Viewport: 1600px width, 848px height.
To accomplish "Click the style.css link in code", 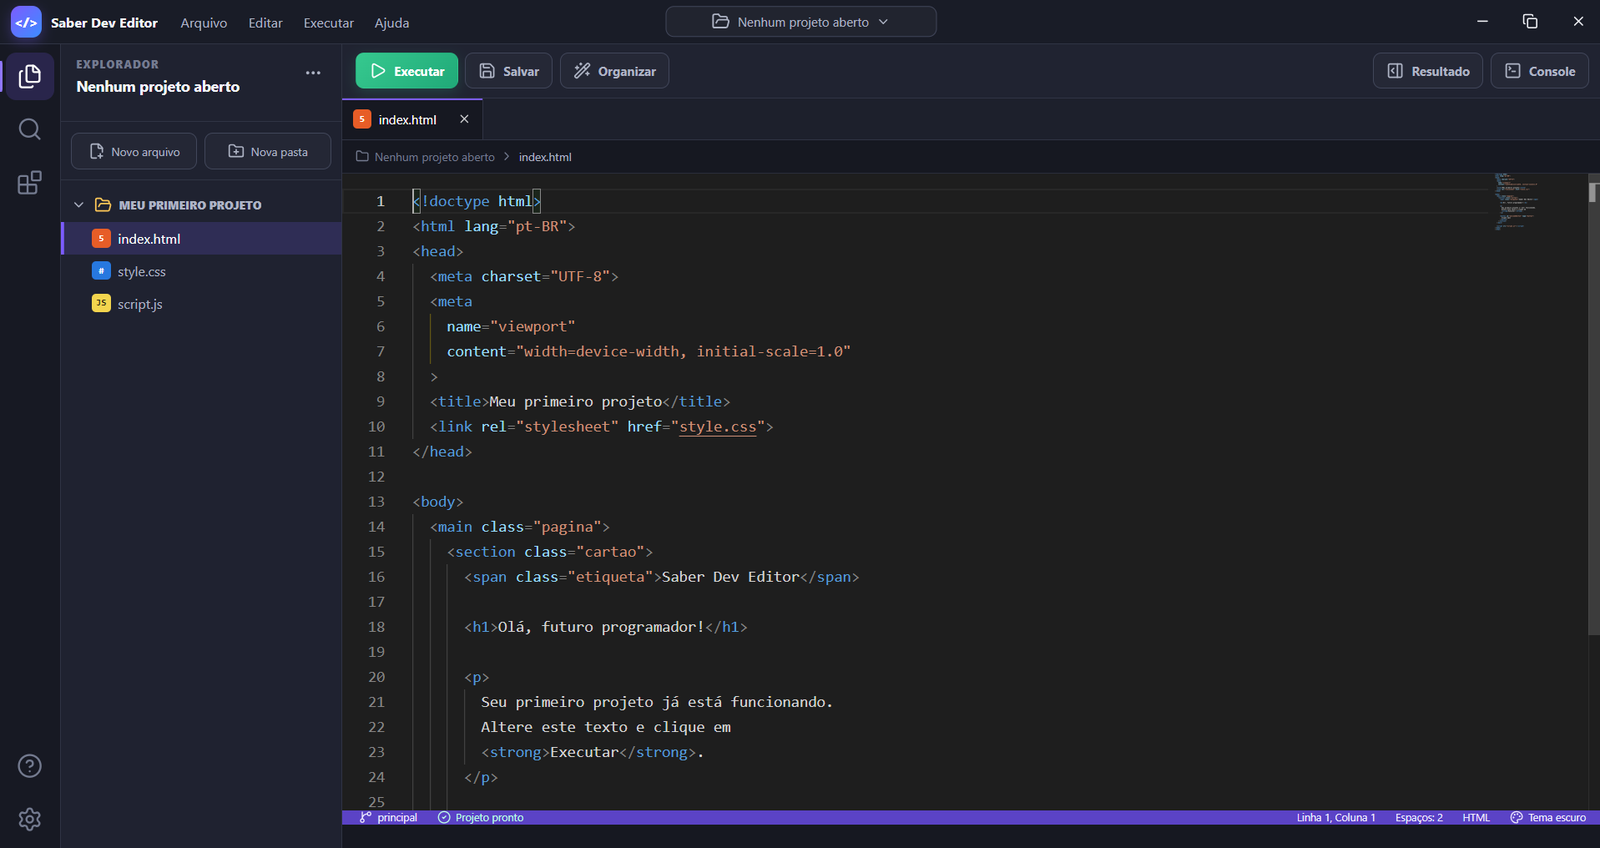I will click(x=718, y=427).
